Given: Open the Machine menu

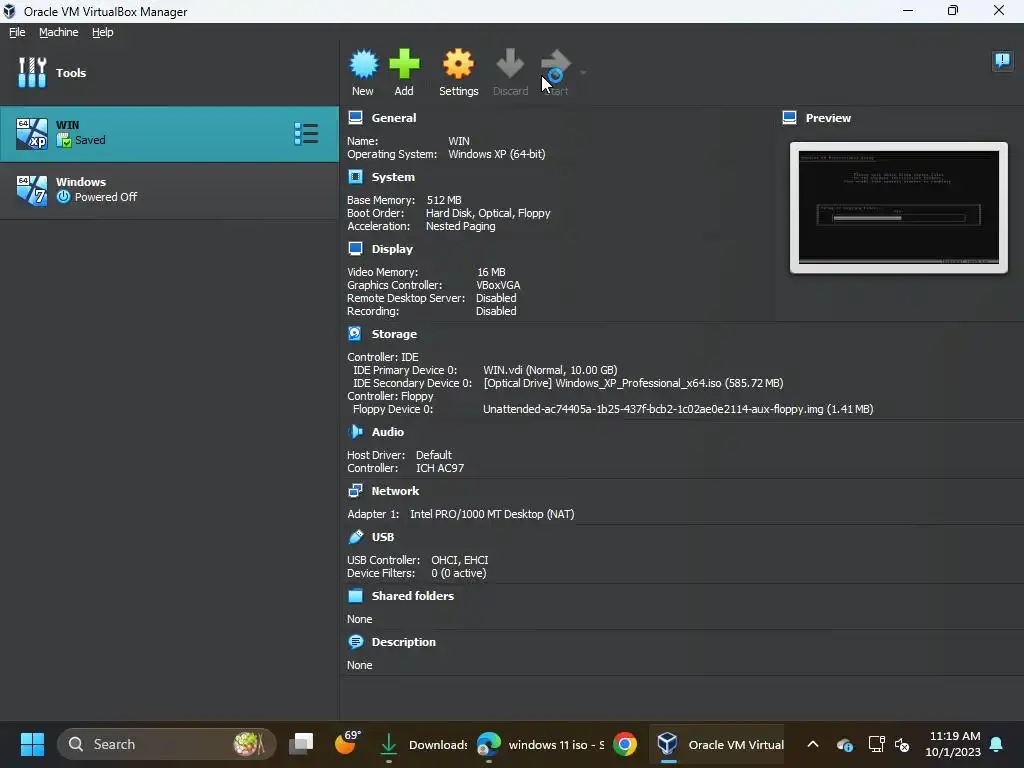Looking at the screenshot, I should click(58, 32).
